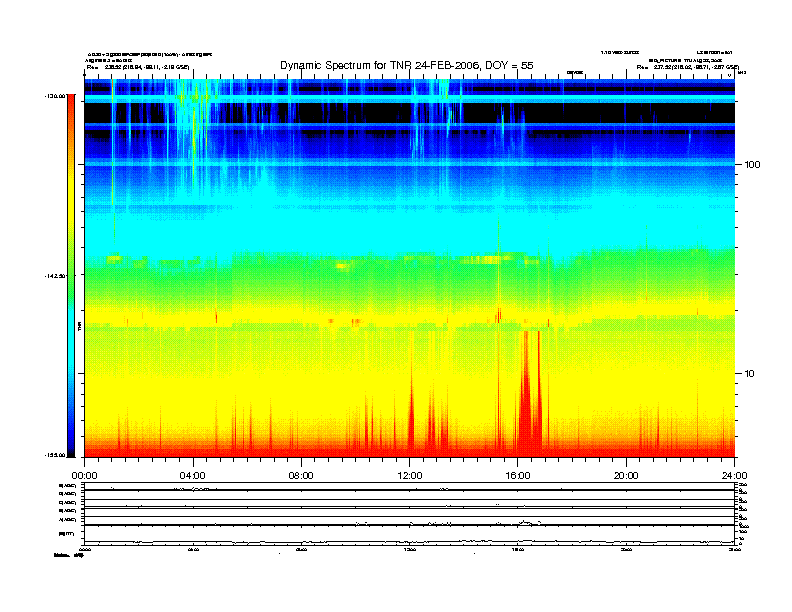Click the 20:00 time axis label
The height and width of the screenshot is (612, 792).
click(626, 476)
